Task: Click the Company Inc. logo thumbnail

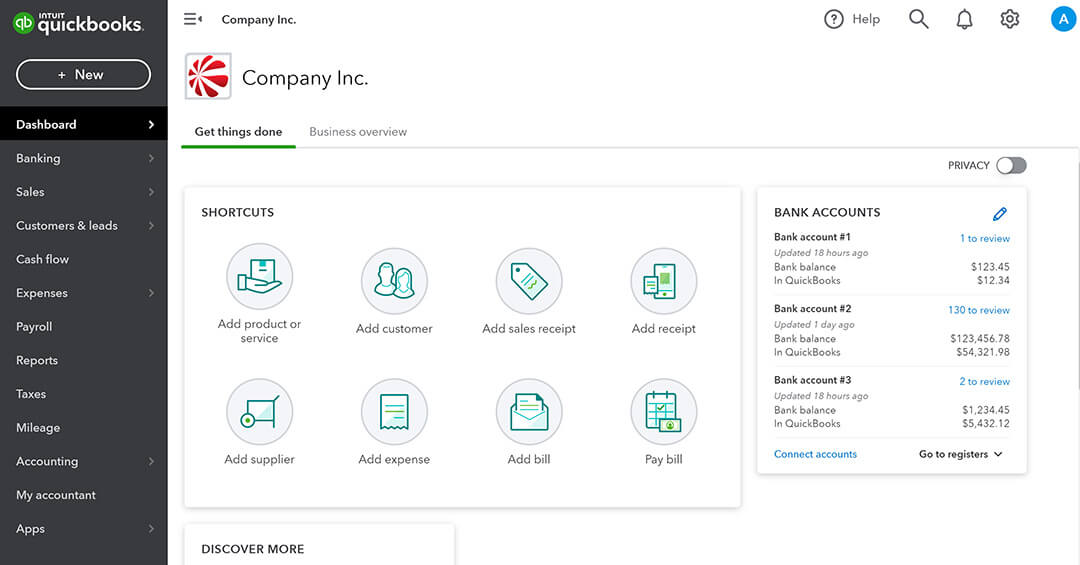Action: (208, 77)
